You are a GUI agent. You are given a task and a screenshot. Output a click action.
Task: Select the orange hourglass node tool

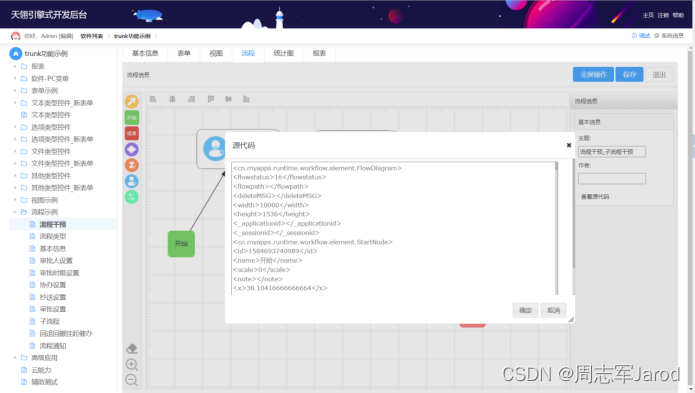tap(132, 165)
